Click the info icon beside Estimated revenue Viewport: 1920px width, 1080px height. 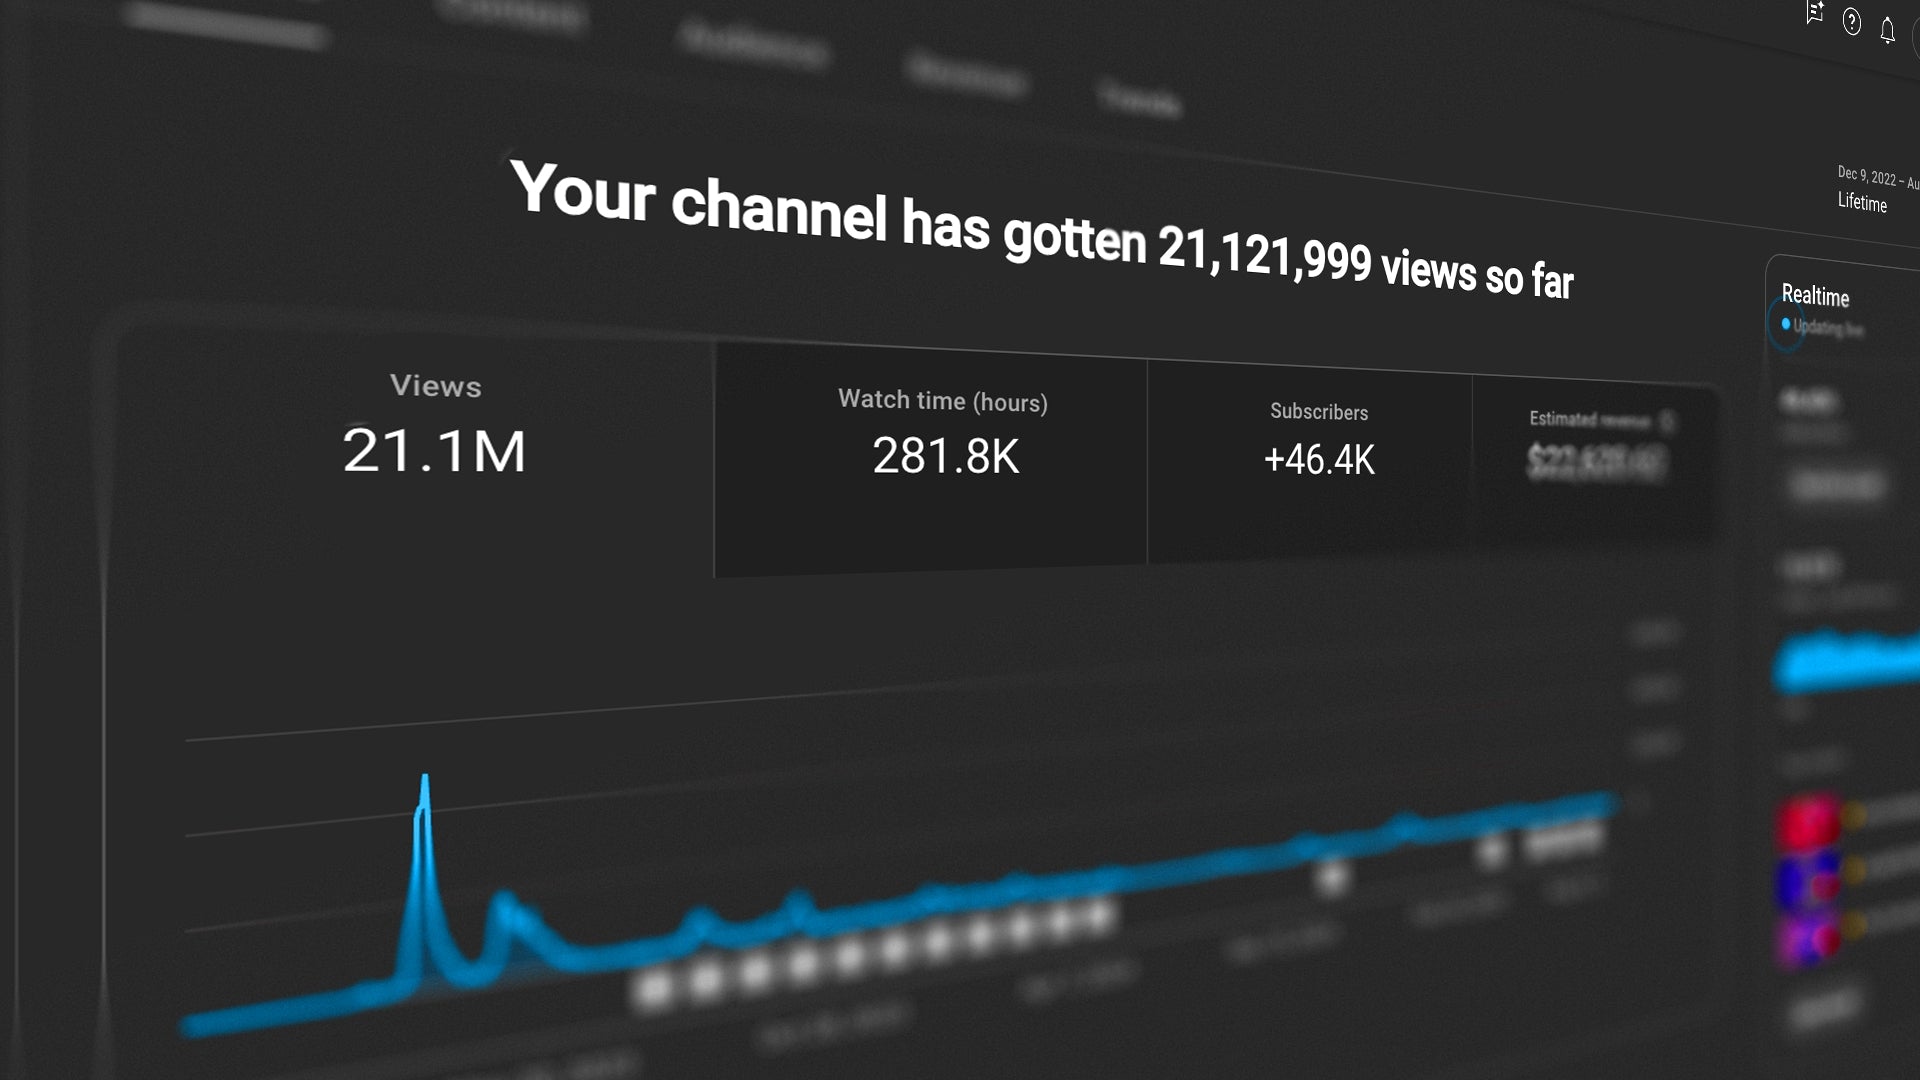1667,421
